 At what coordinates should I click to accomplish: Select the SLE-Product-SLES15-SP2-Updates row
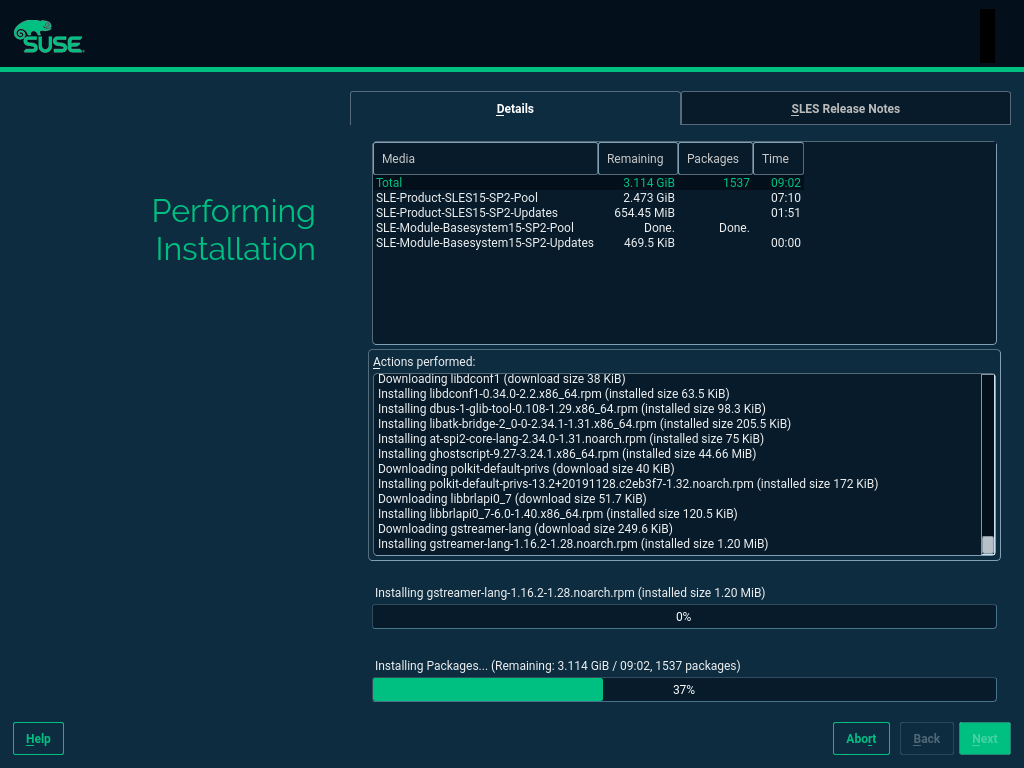(x=467, y=213)
